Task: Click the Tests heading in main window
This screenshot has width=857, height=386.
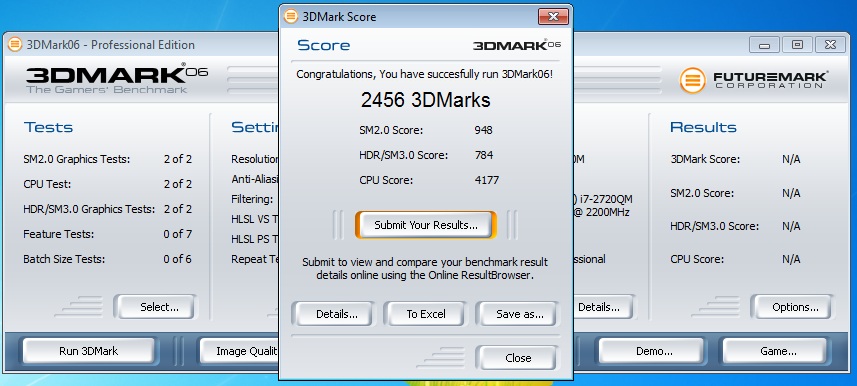Action: click(x=48, y=127)
